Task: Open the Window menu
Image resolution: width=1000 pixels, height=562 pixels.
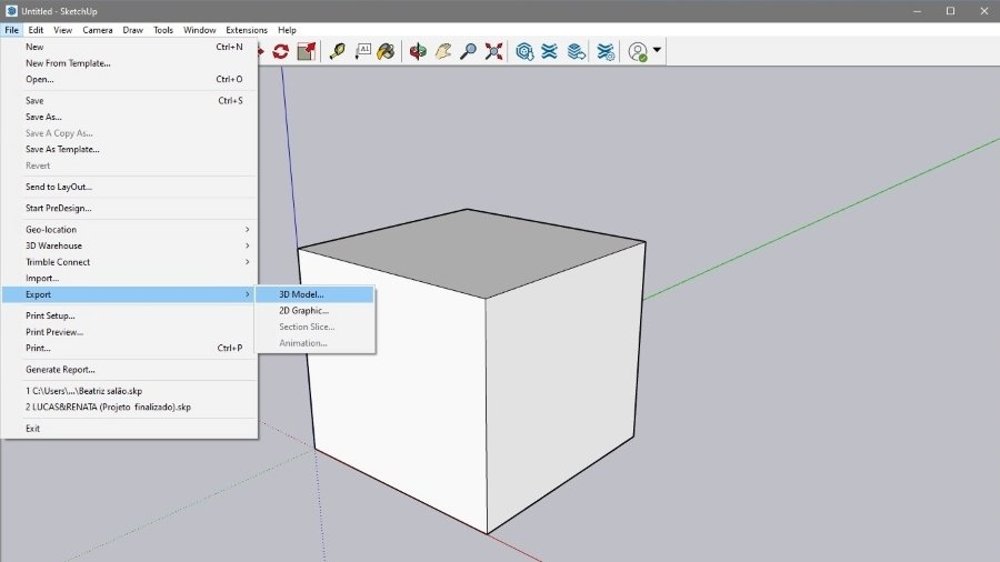Action: (x=200, y=30)
